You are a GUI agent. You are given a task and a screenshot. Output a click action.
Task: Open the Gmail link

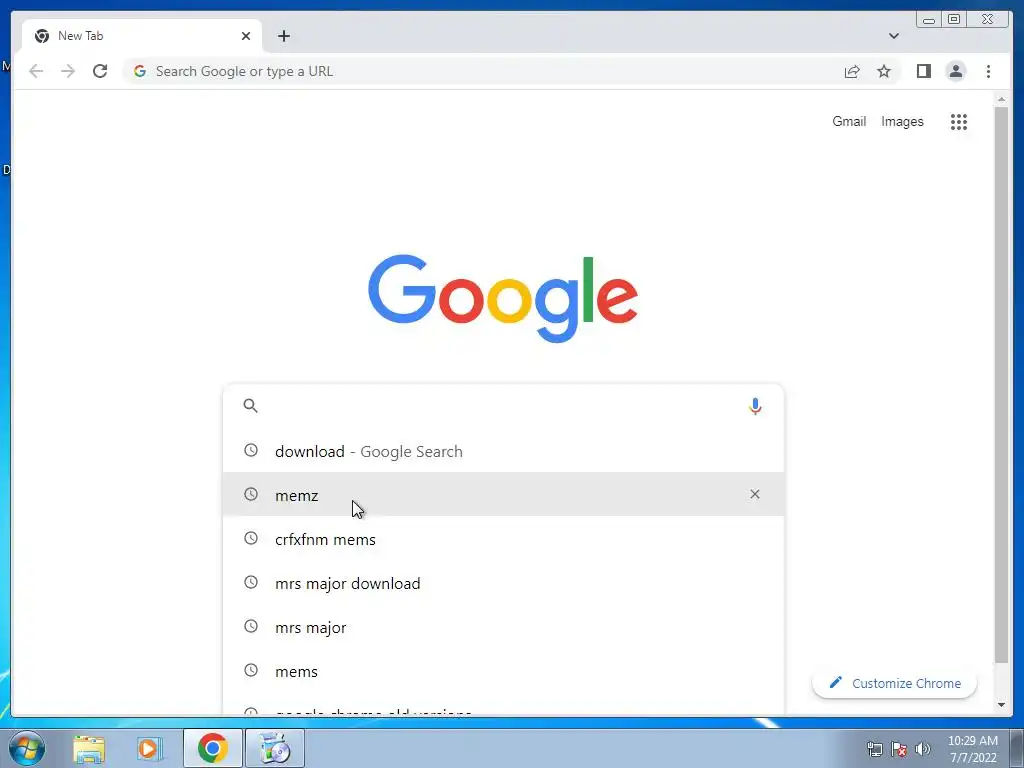point(849,121)
